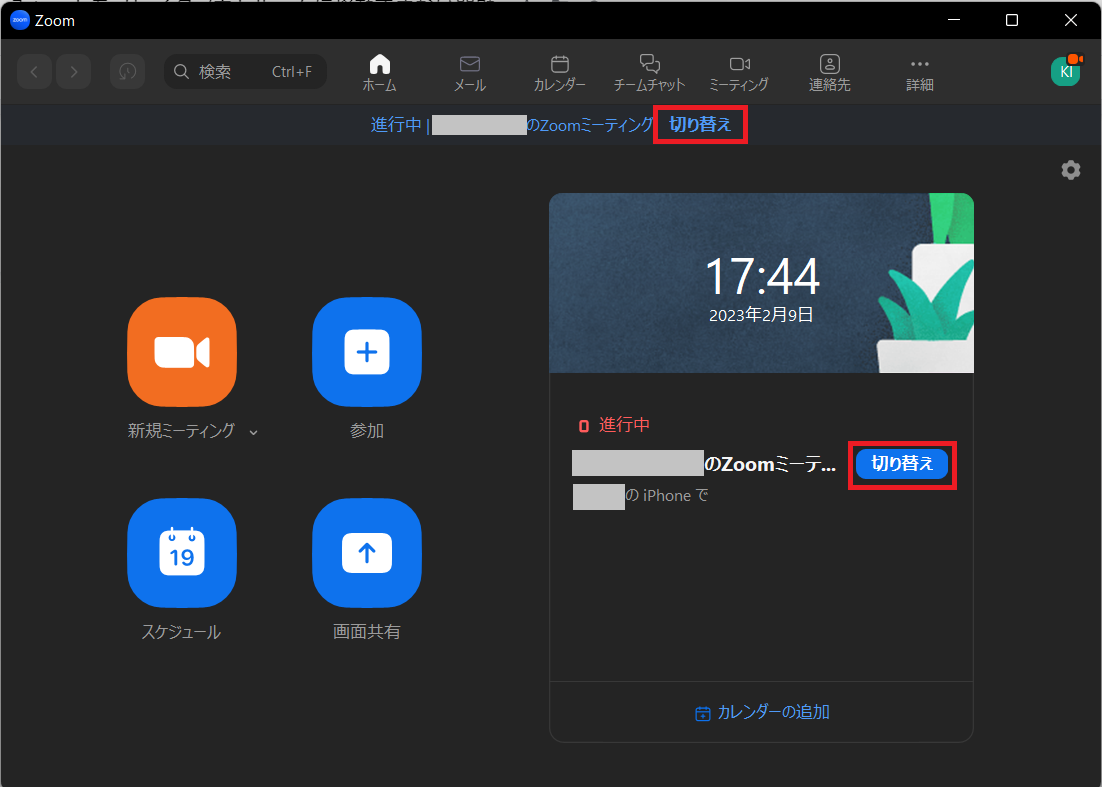Click the Share Screen (画面共有) arrow icon
1102x787 pixels.
pos(367,552)
